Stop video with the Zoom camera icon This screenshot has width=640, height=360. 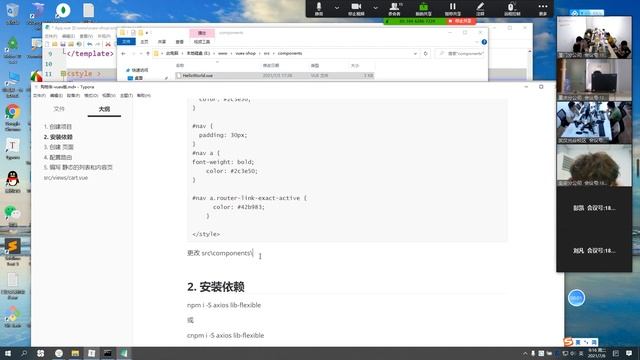[x=356, y=9]
